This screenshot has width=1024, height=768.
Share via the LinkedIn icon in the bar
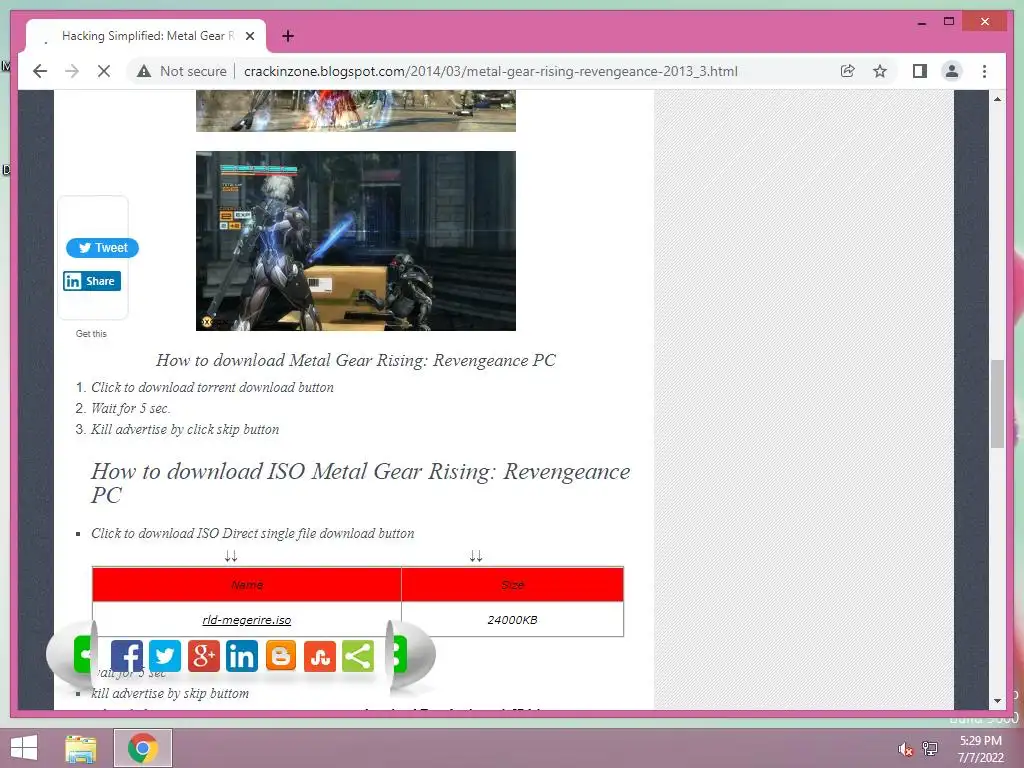point(242,656)
